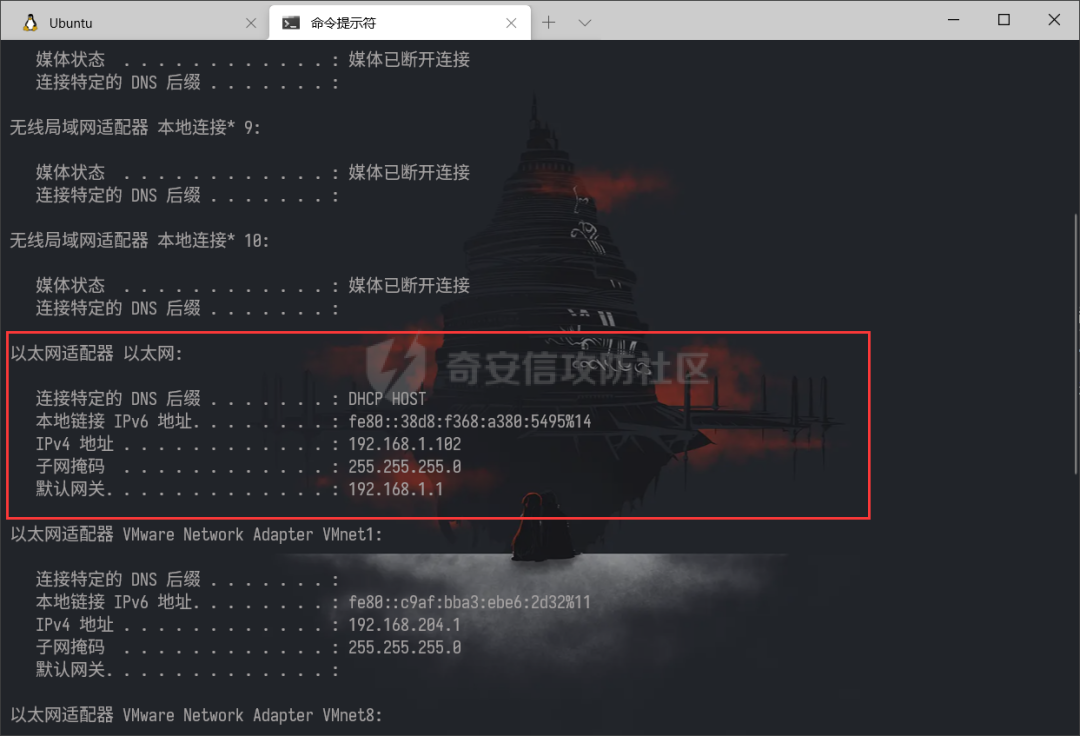Screen dimensions: 1080x736
Task: Expand the new tab profile dropdown chevron
Action: coord(585,23)
